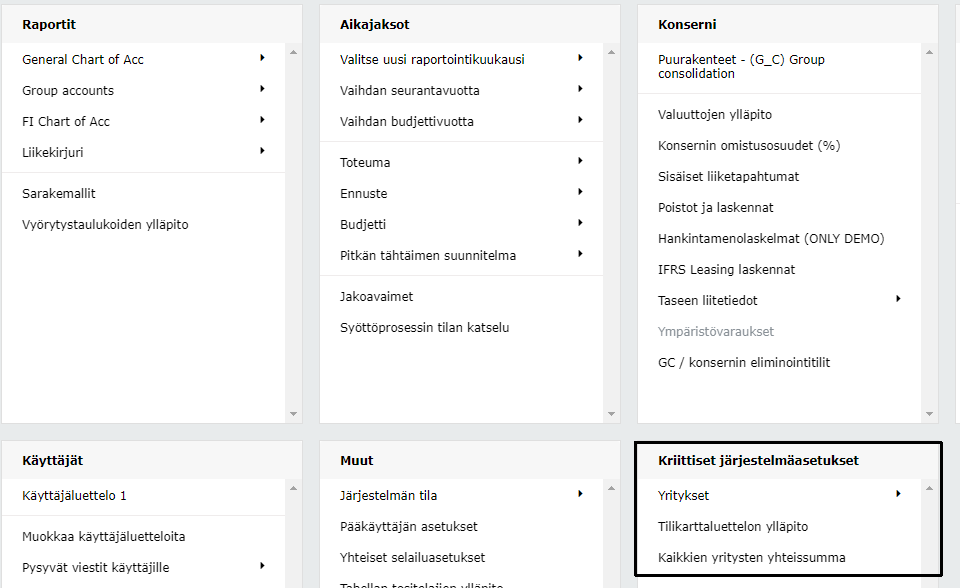Open the Valitse uusi raportointikuukausi arrow
The image size is (960, 588).
[580, 58]
